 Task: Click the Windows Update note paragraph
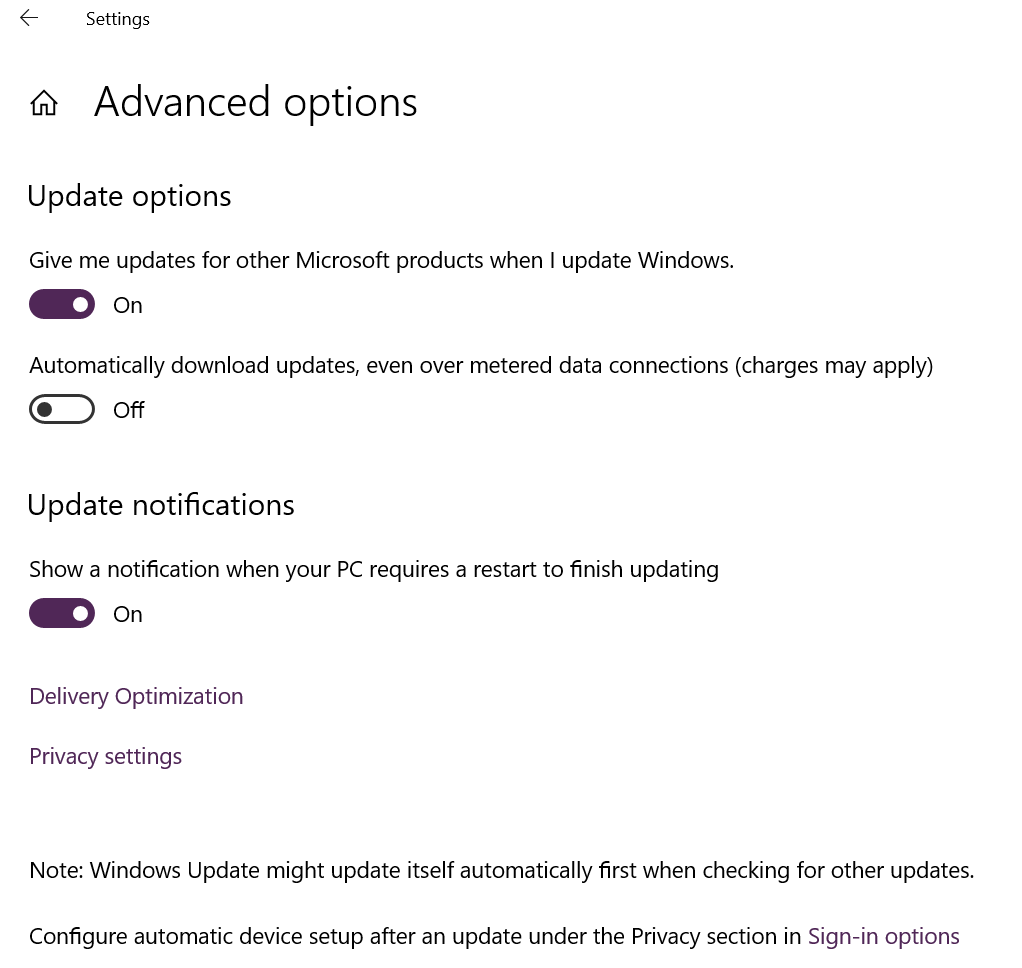point(502,871)
